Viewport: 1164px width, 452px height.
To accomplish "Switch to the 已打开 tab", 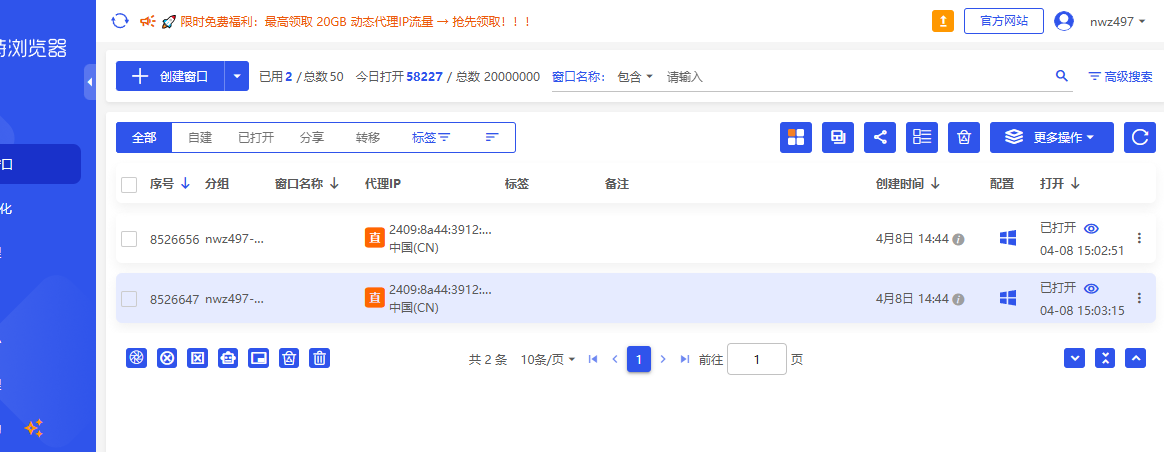I will [256, 137].
